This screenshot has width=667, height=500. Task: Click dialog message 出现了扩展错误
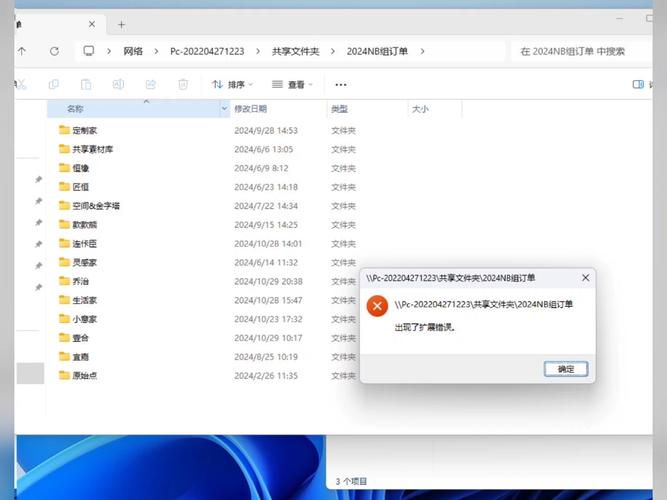pos(425,327)
